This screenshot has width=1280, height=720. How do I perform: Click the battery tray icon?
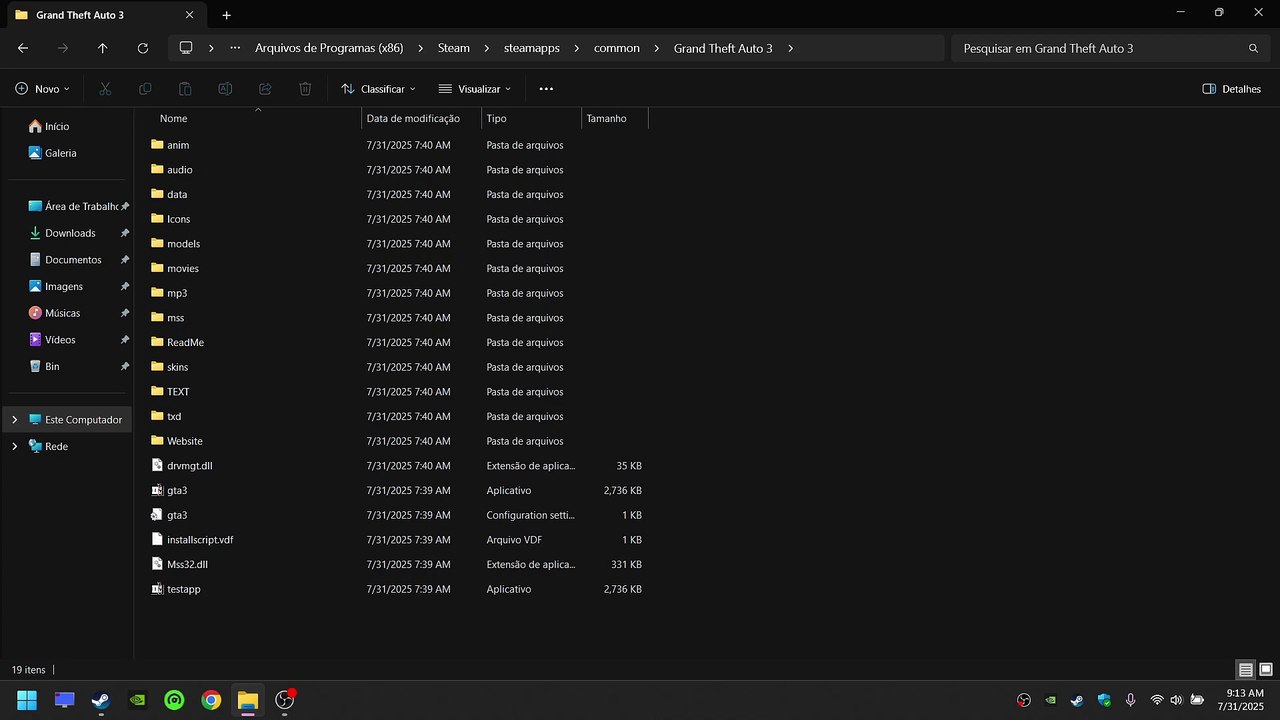(x=1197, y=700)
